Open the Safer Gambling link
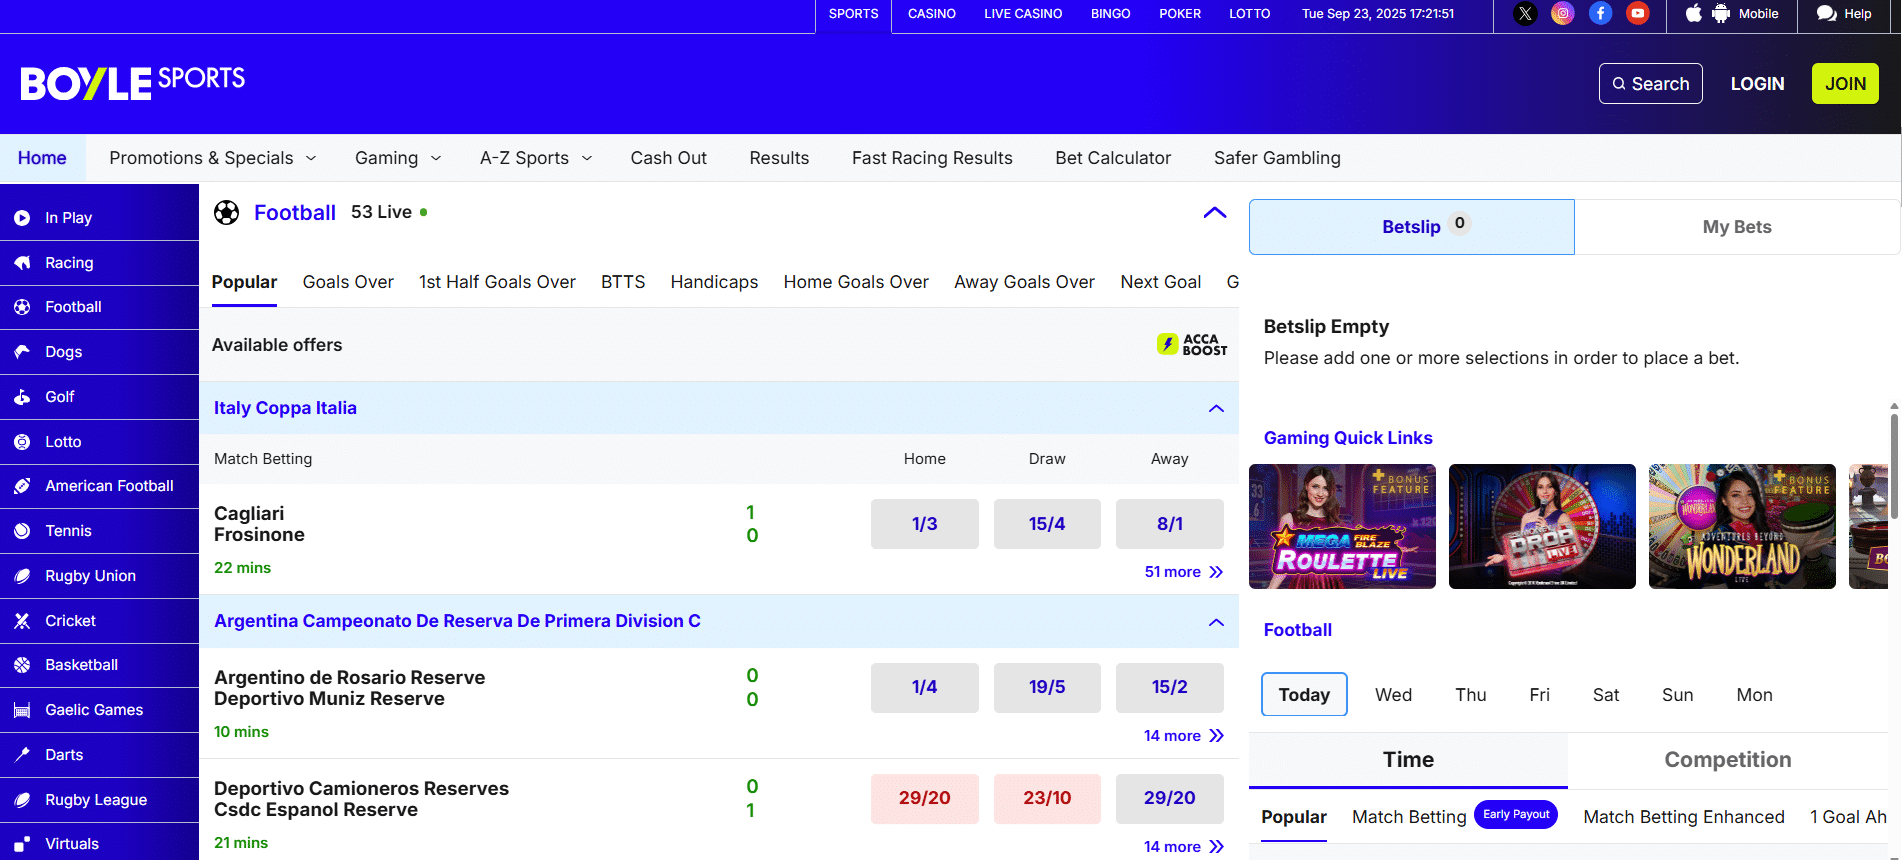Viewport: 1902px width, 860px height. (1277, 158)
